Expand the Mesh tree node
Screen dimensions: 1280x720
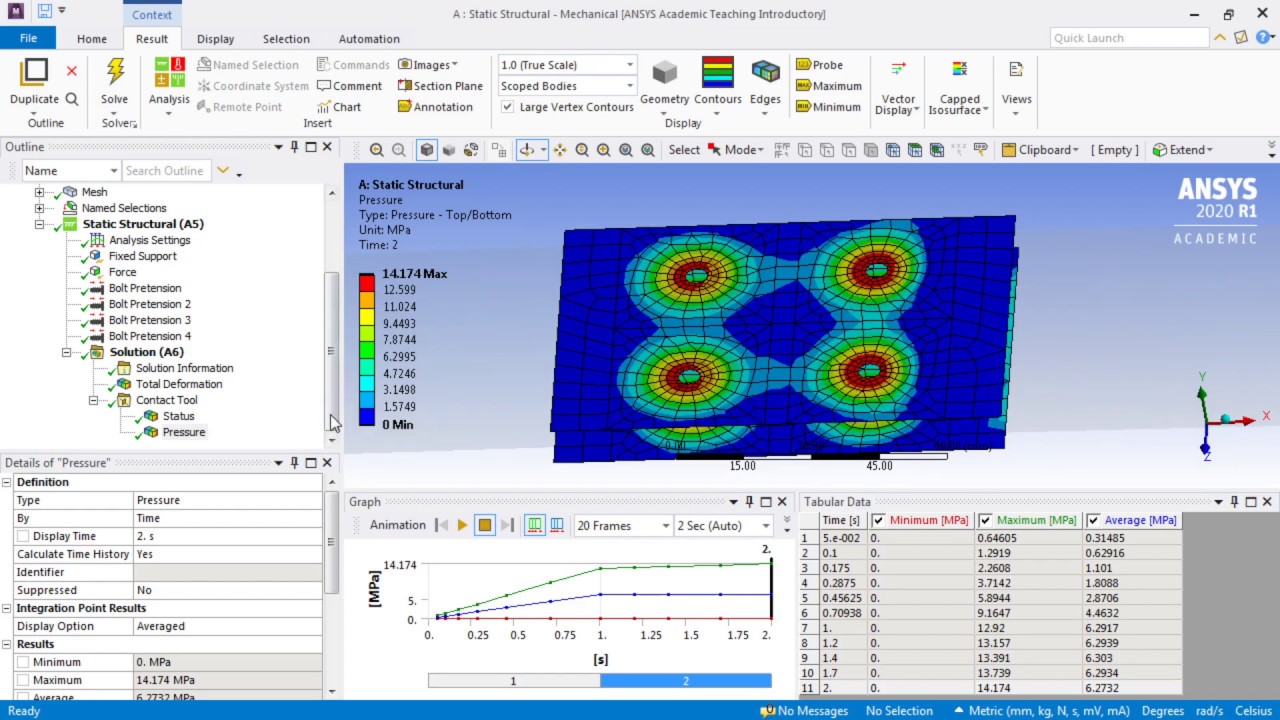pos(39,192)
